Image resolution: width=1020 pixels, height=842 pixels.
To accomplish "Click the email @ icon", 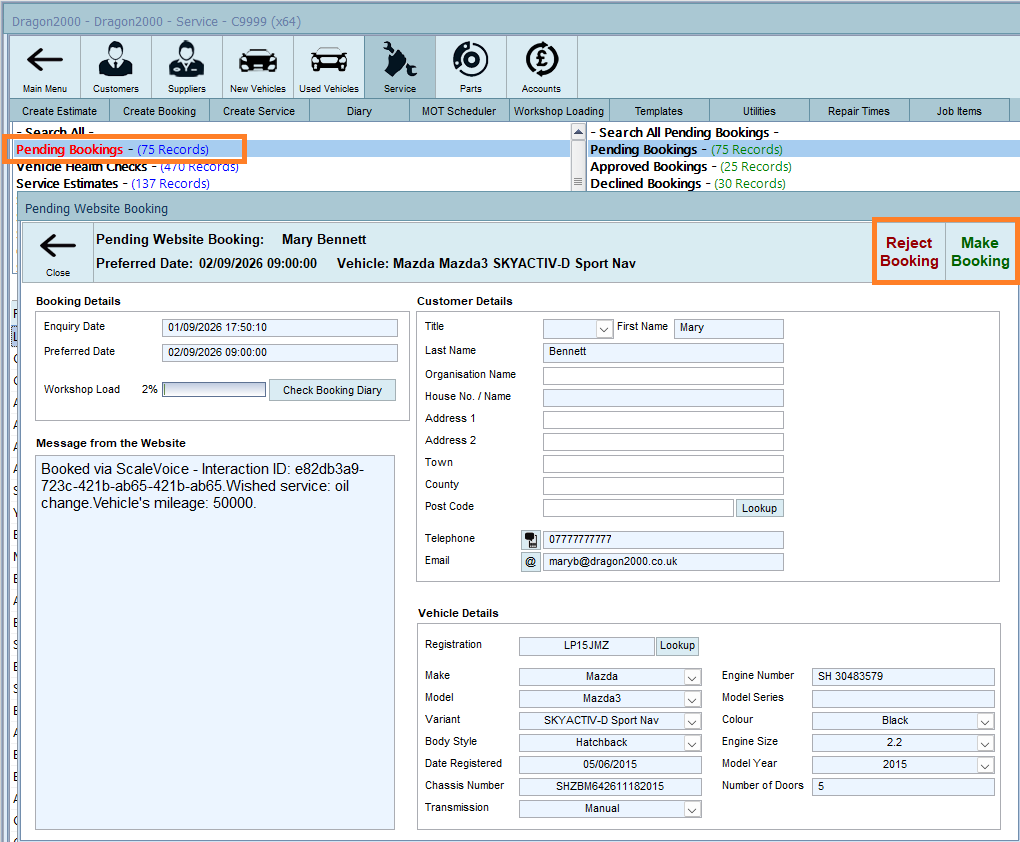I will [x=531, y=562].
